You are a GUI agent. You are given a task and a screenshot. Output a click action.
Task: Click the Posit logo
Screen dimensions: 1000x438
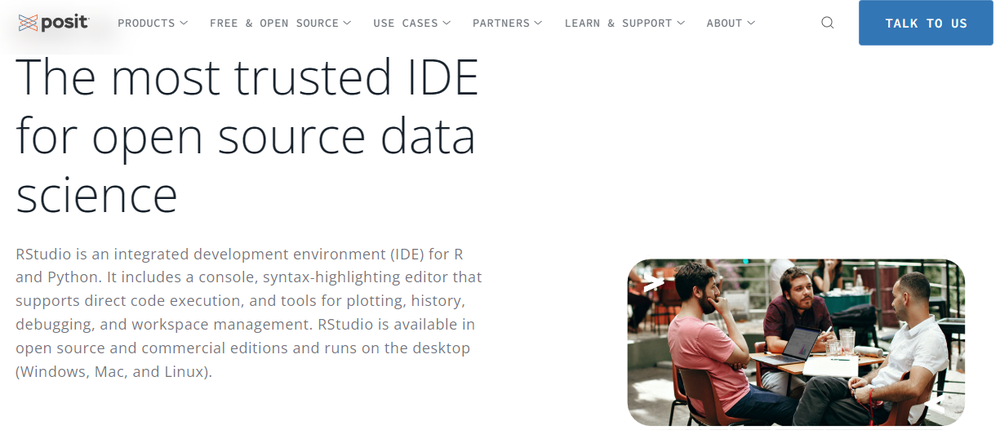54,23
